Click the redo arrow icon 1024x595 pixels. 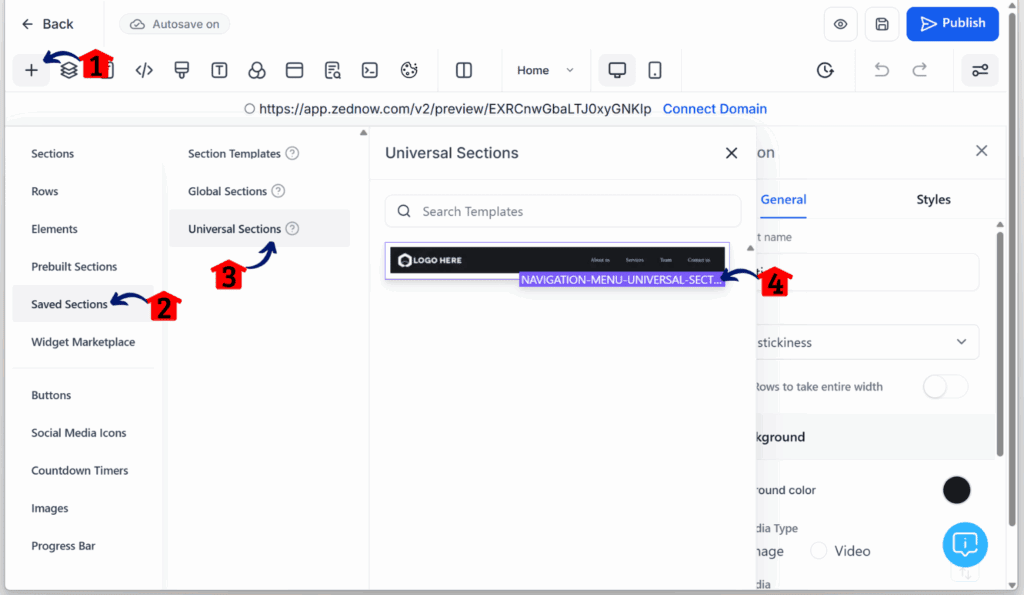(x=920, y=70)
